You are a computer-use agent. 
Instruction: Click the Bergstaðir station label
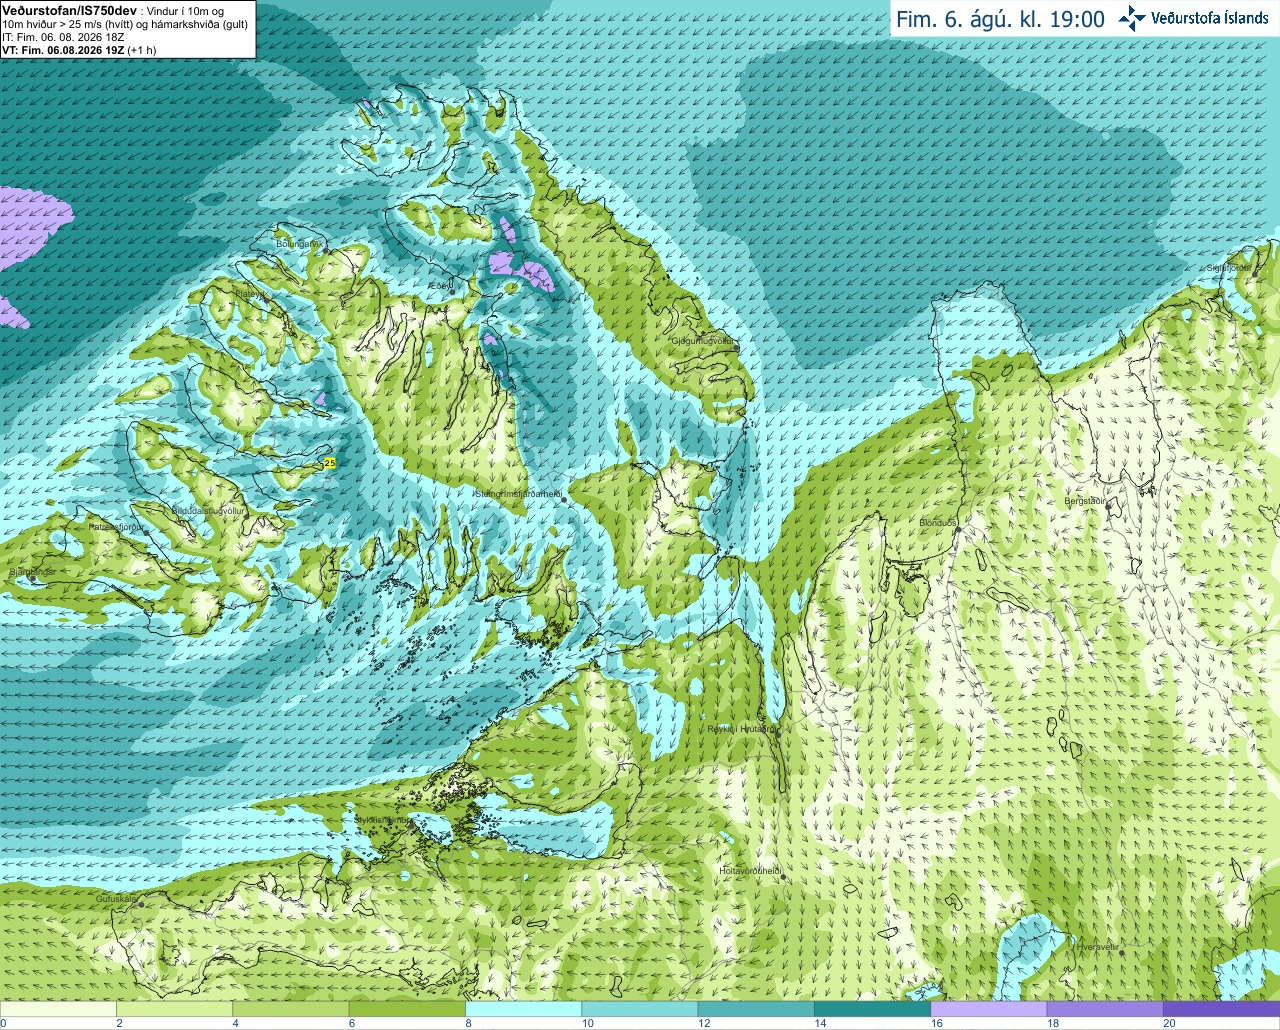click(x=1085, y=500)
